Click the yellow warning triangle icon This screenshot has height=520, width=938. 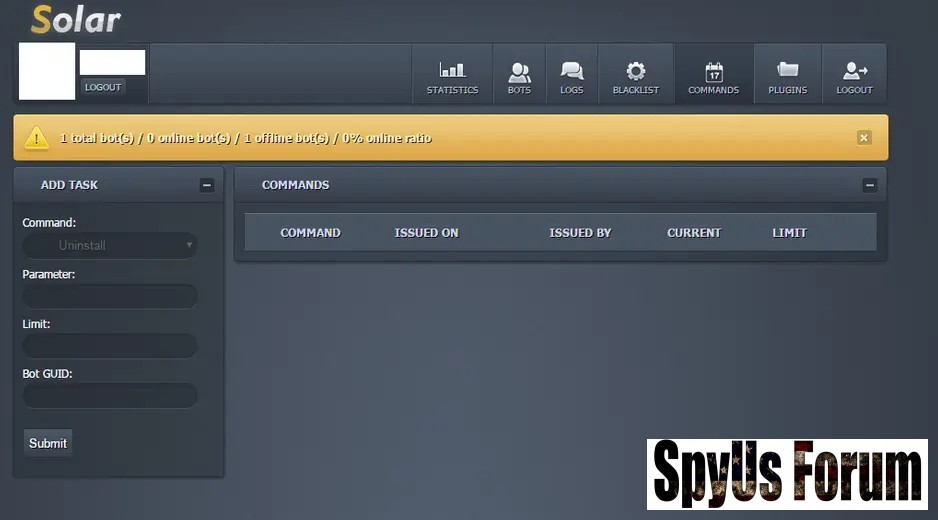[37, 138]
